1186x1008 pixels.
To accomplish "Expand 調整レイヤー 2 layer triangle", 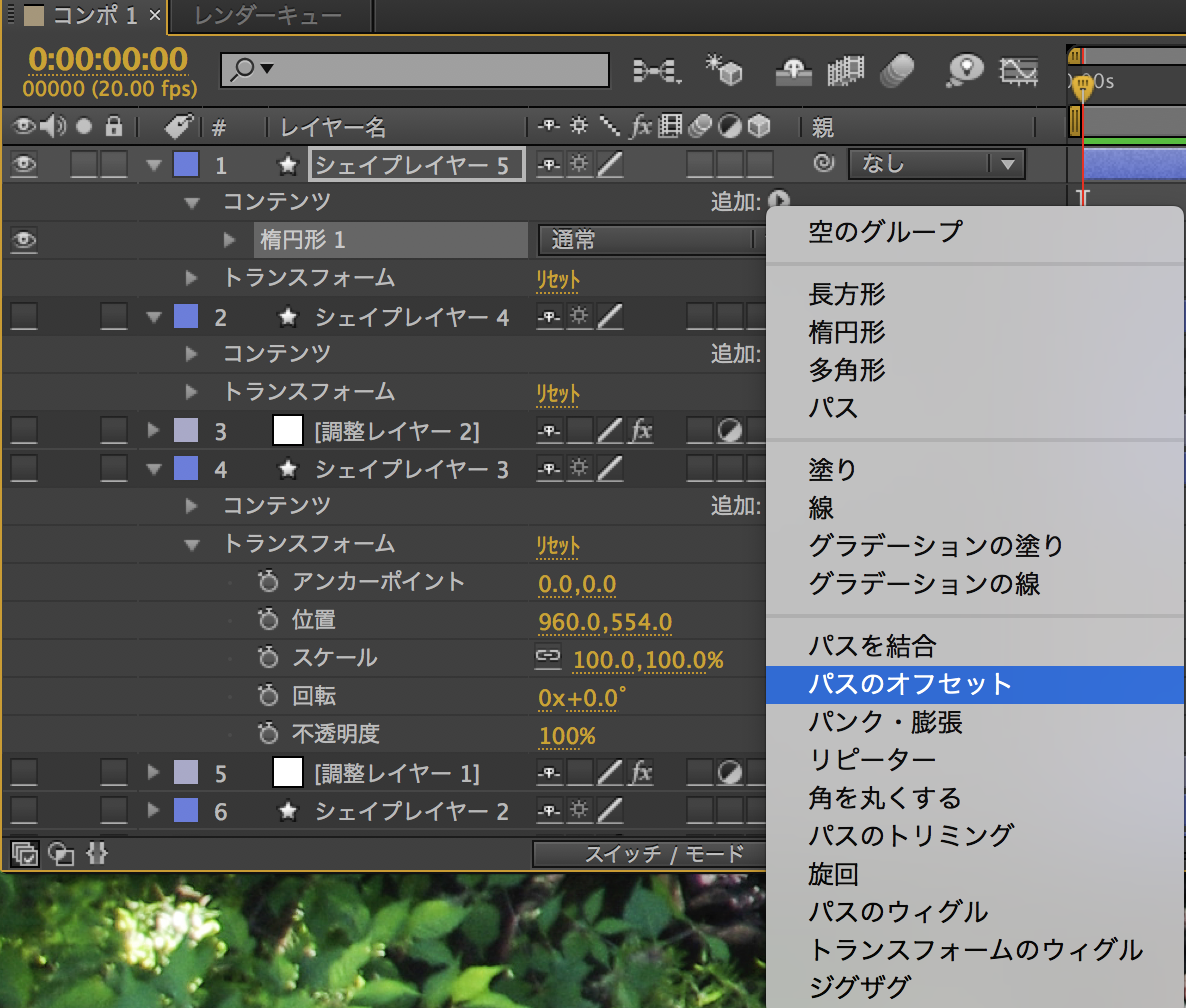I will coord(154,430).
